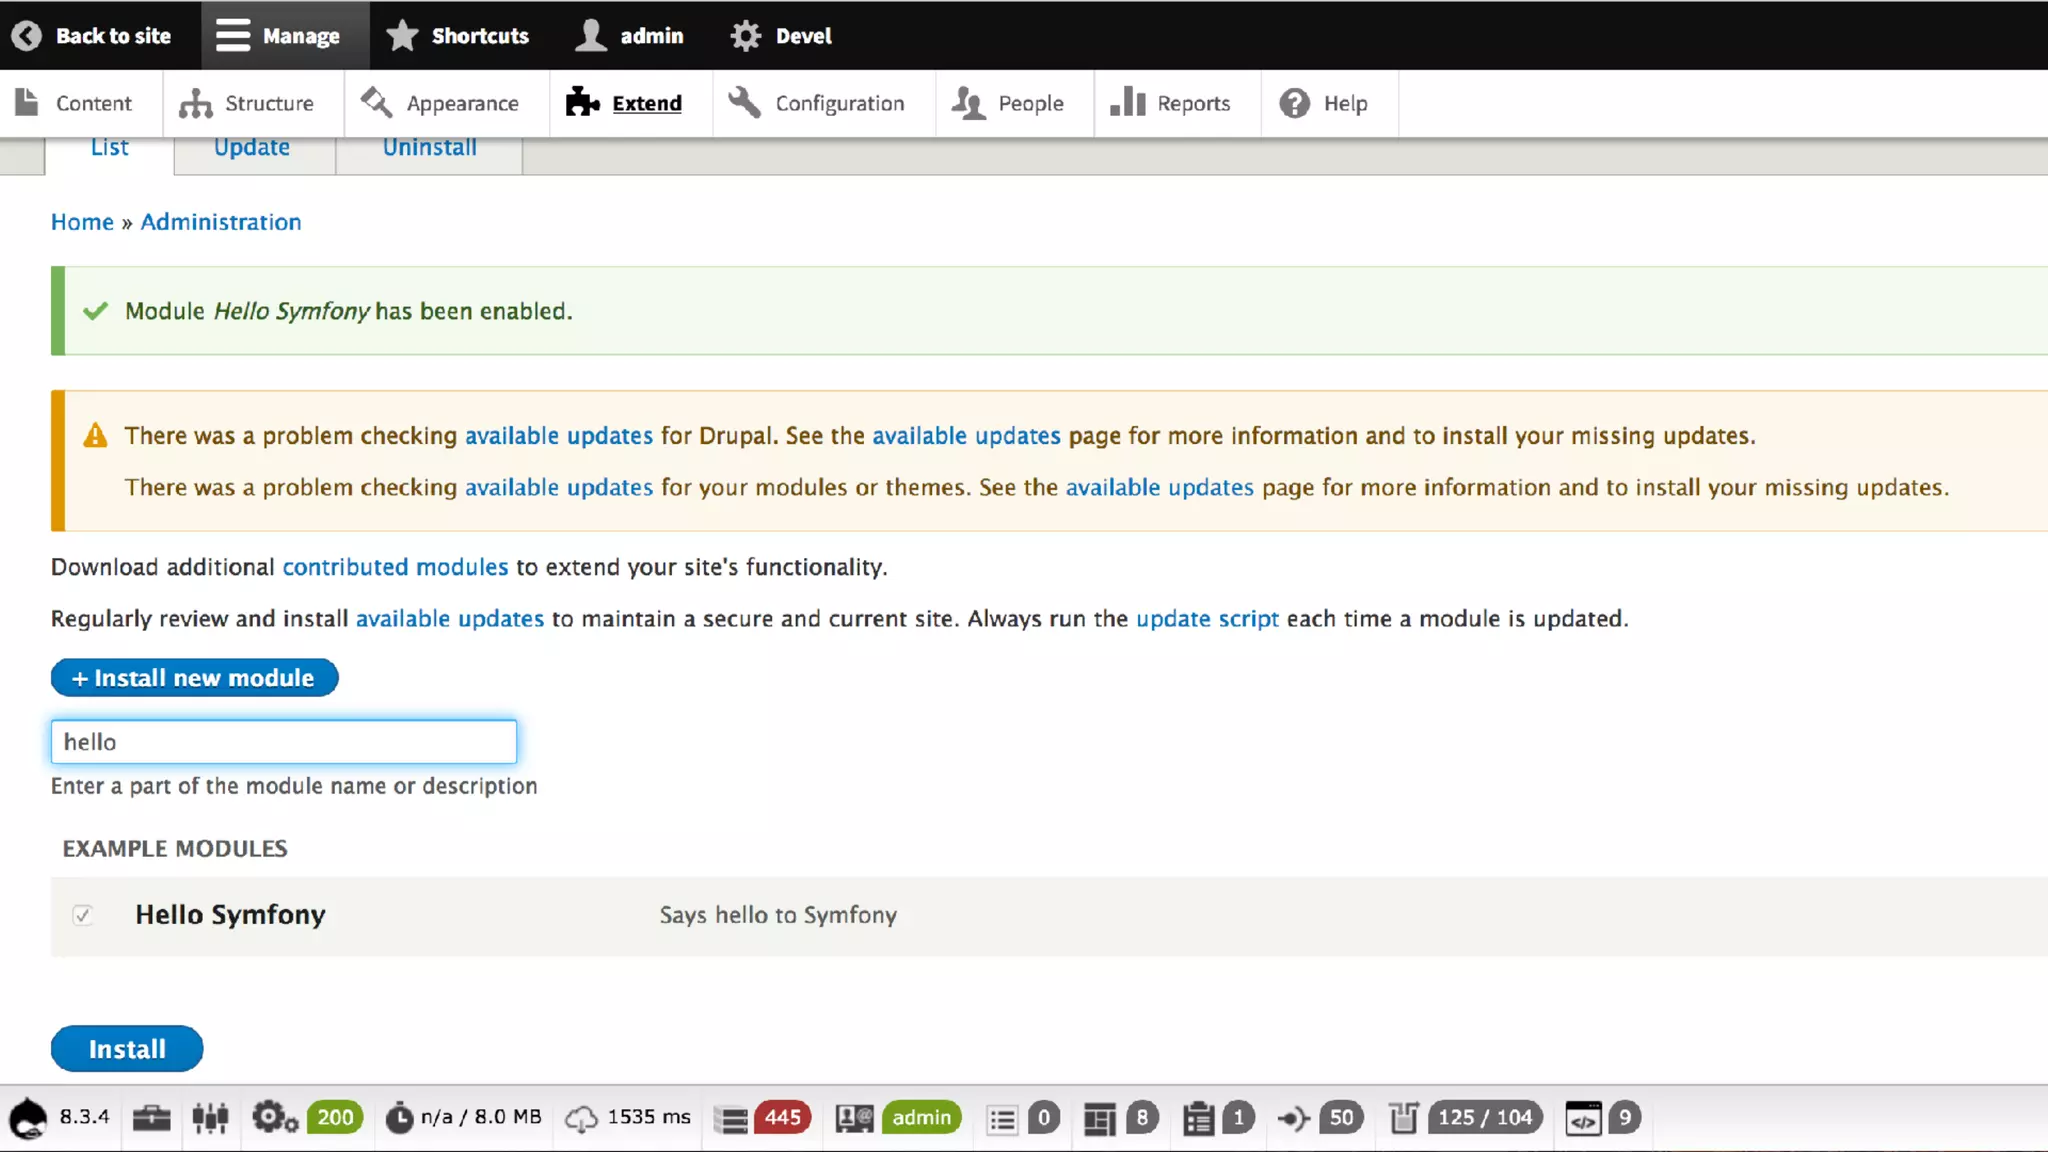This screenshot has width=2048, height=1152.
Task: Click the cloud load time icon
Action: coord(581,1118)
